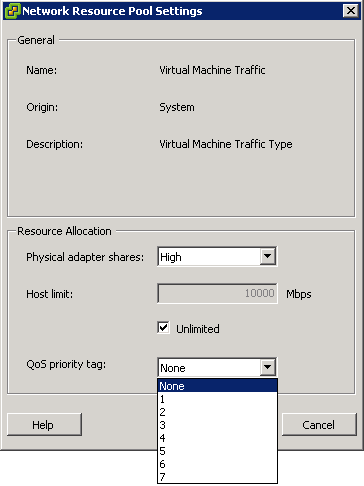
Task: Click the Name label
Action: click(42, 70)
